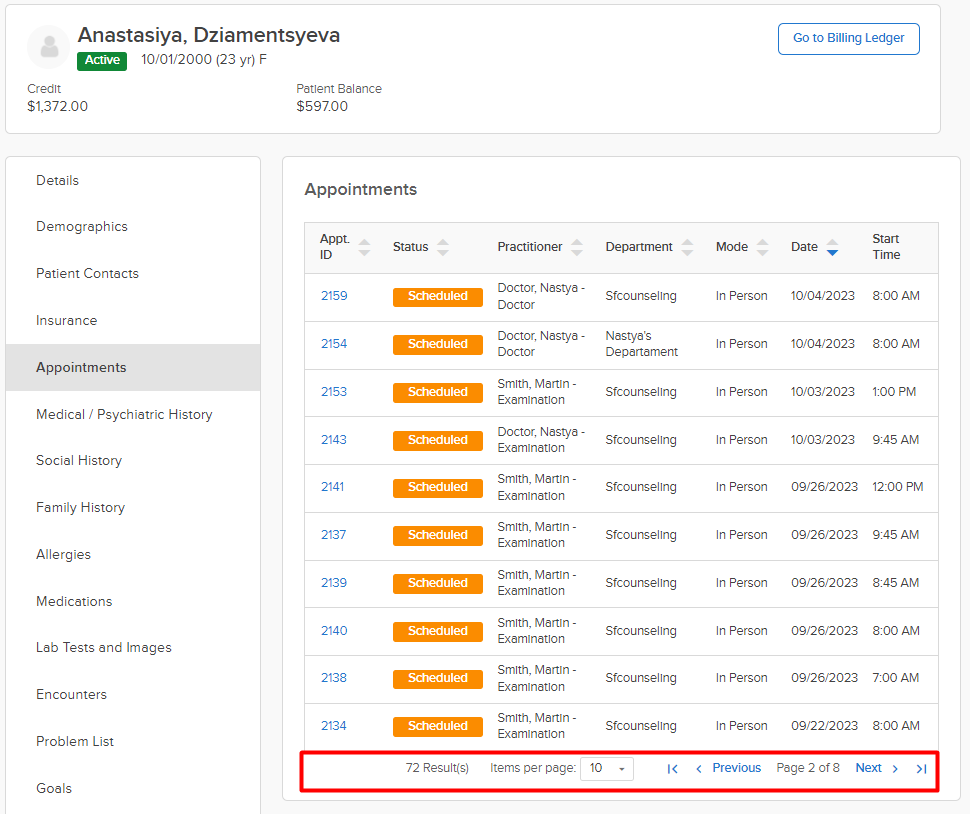The image size is (970, 814).
Task: Open appointment 2137 link
Action: [333, 535]
